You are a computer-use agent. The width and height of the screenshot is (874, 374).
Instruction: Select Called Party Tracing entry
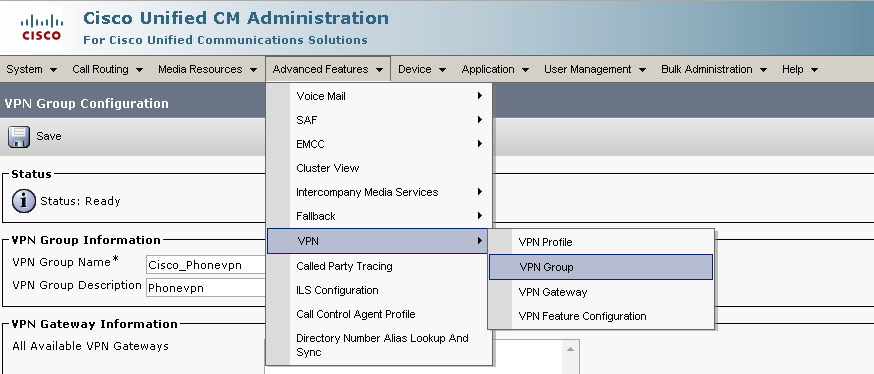[379, 266]
